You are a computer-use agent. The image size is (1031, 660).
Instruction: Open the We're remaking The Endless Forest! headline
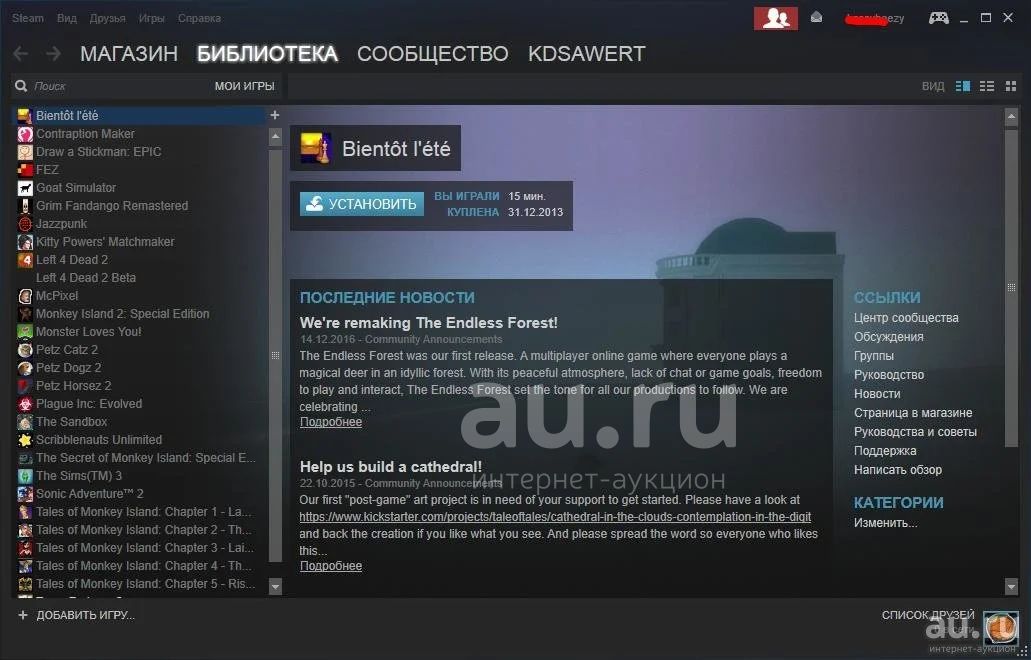(x=429, y=323)
